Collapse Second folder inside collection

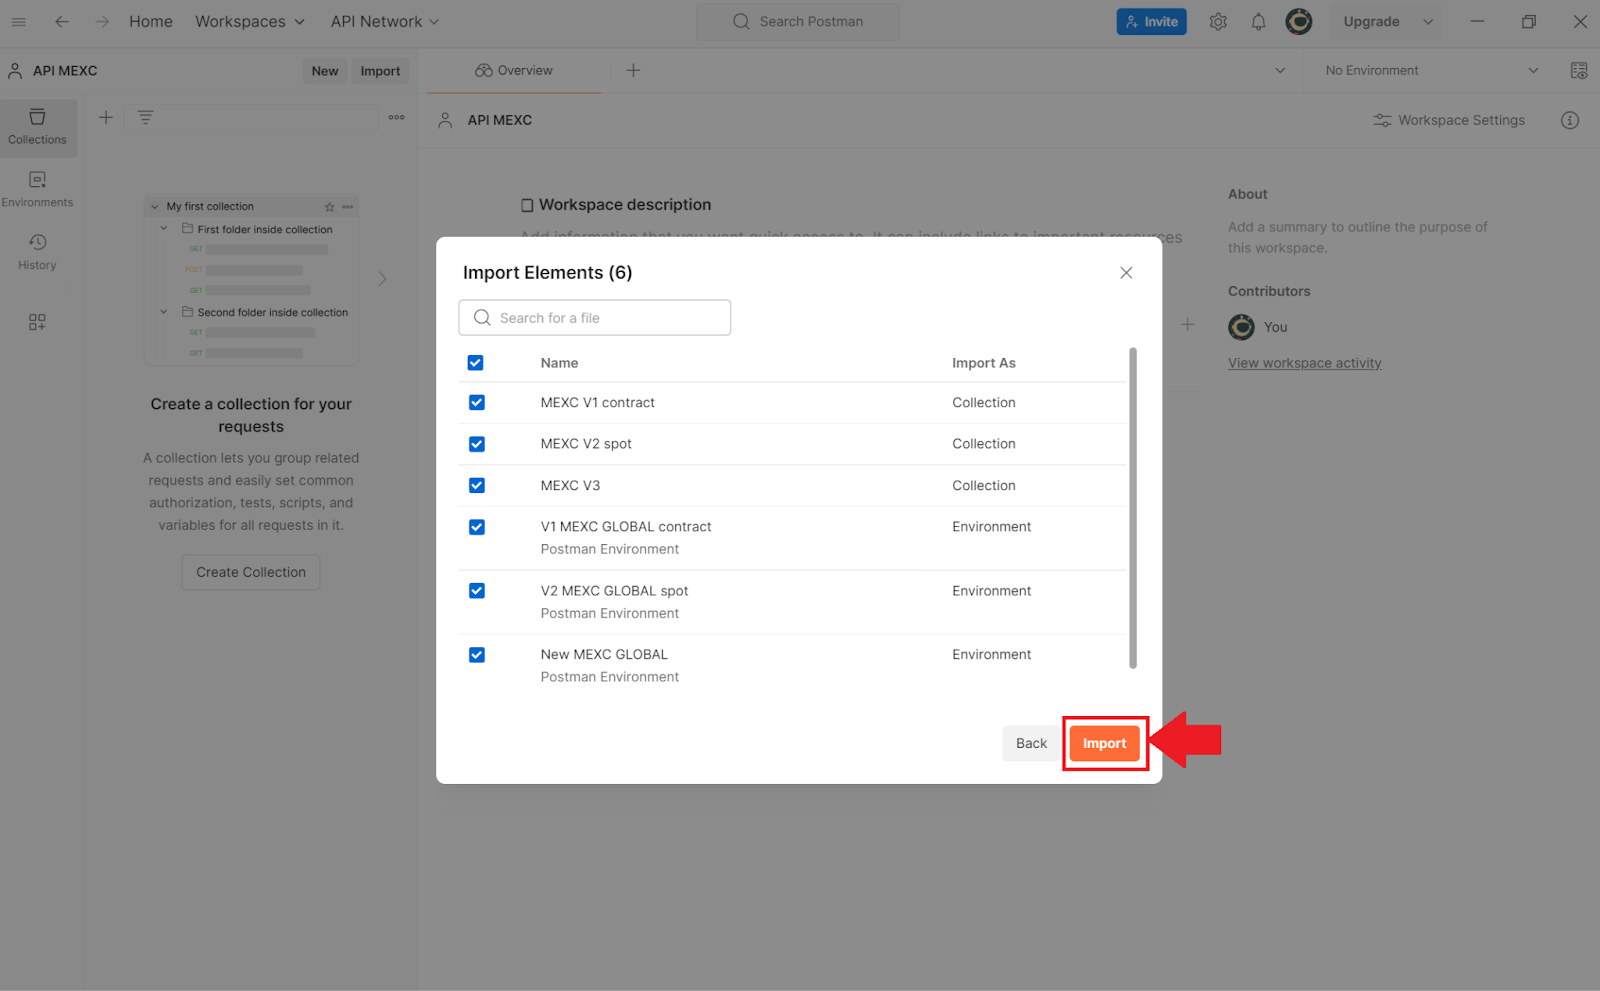pyautogui.click(x=164, y=312)
